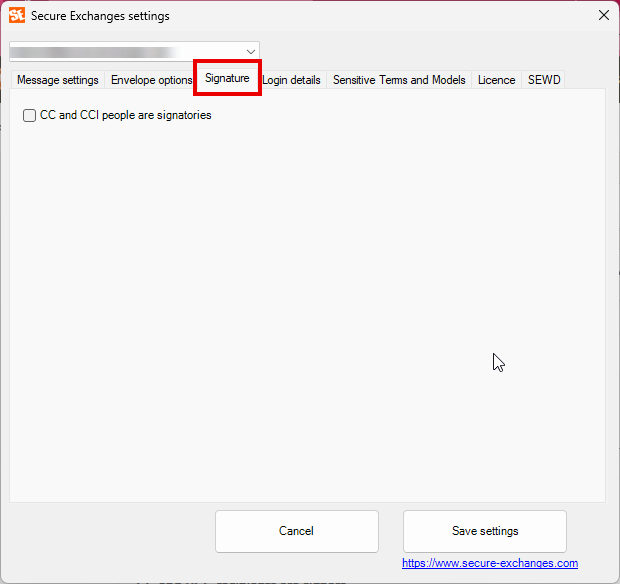Open the secure-exchanges.com link
This screenshot has height=584, width=620.
point(490,563)
